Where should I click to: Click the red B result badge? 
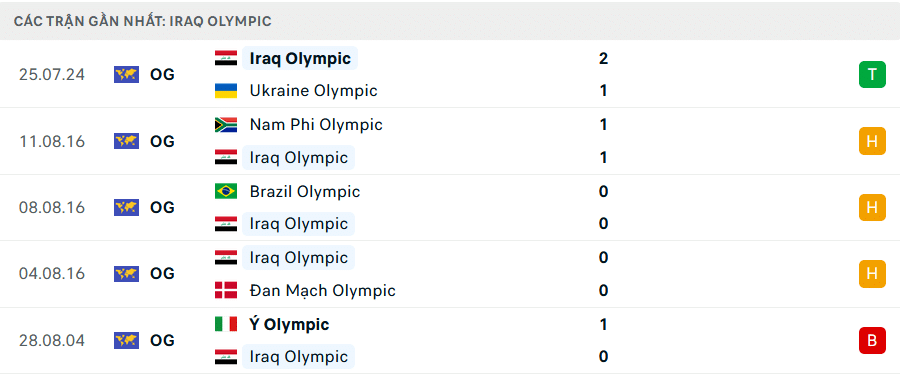(x=872, y=340)
